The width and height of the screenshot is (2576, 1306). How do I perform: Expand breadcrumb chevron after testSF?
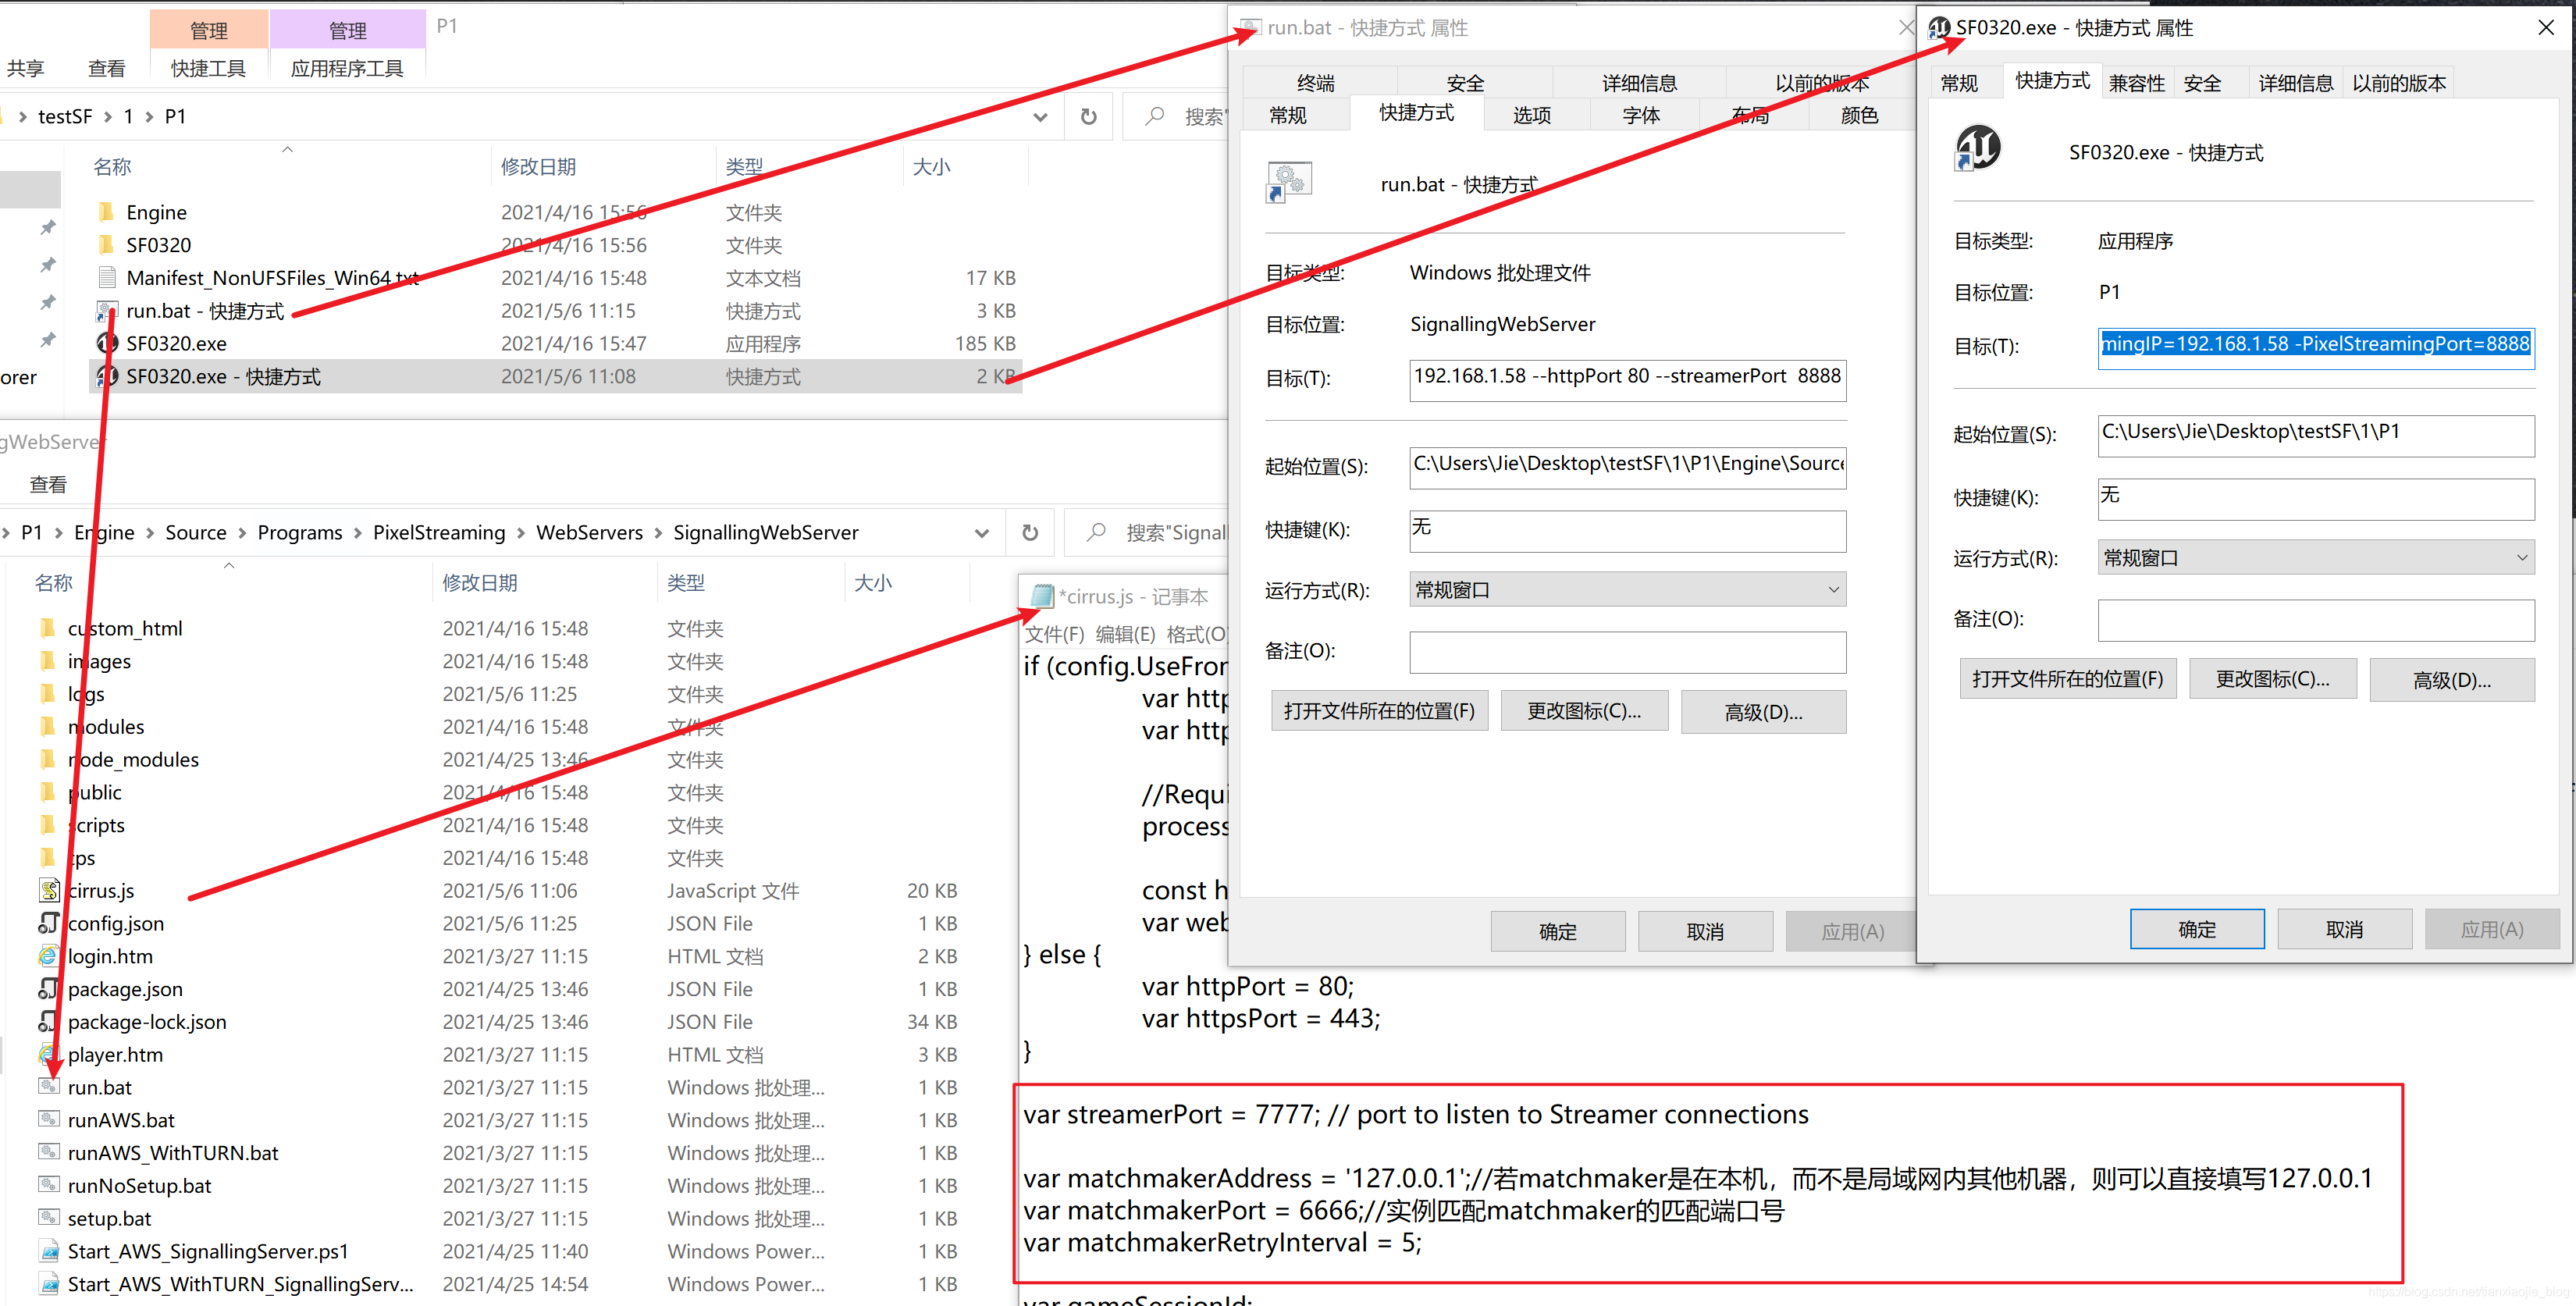click(x=108, y=117)
